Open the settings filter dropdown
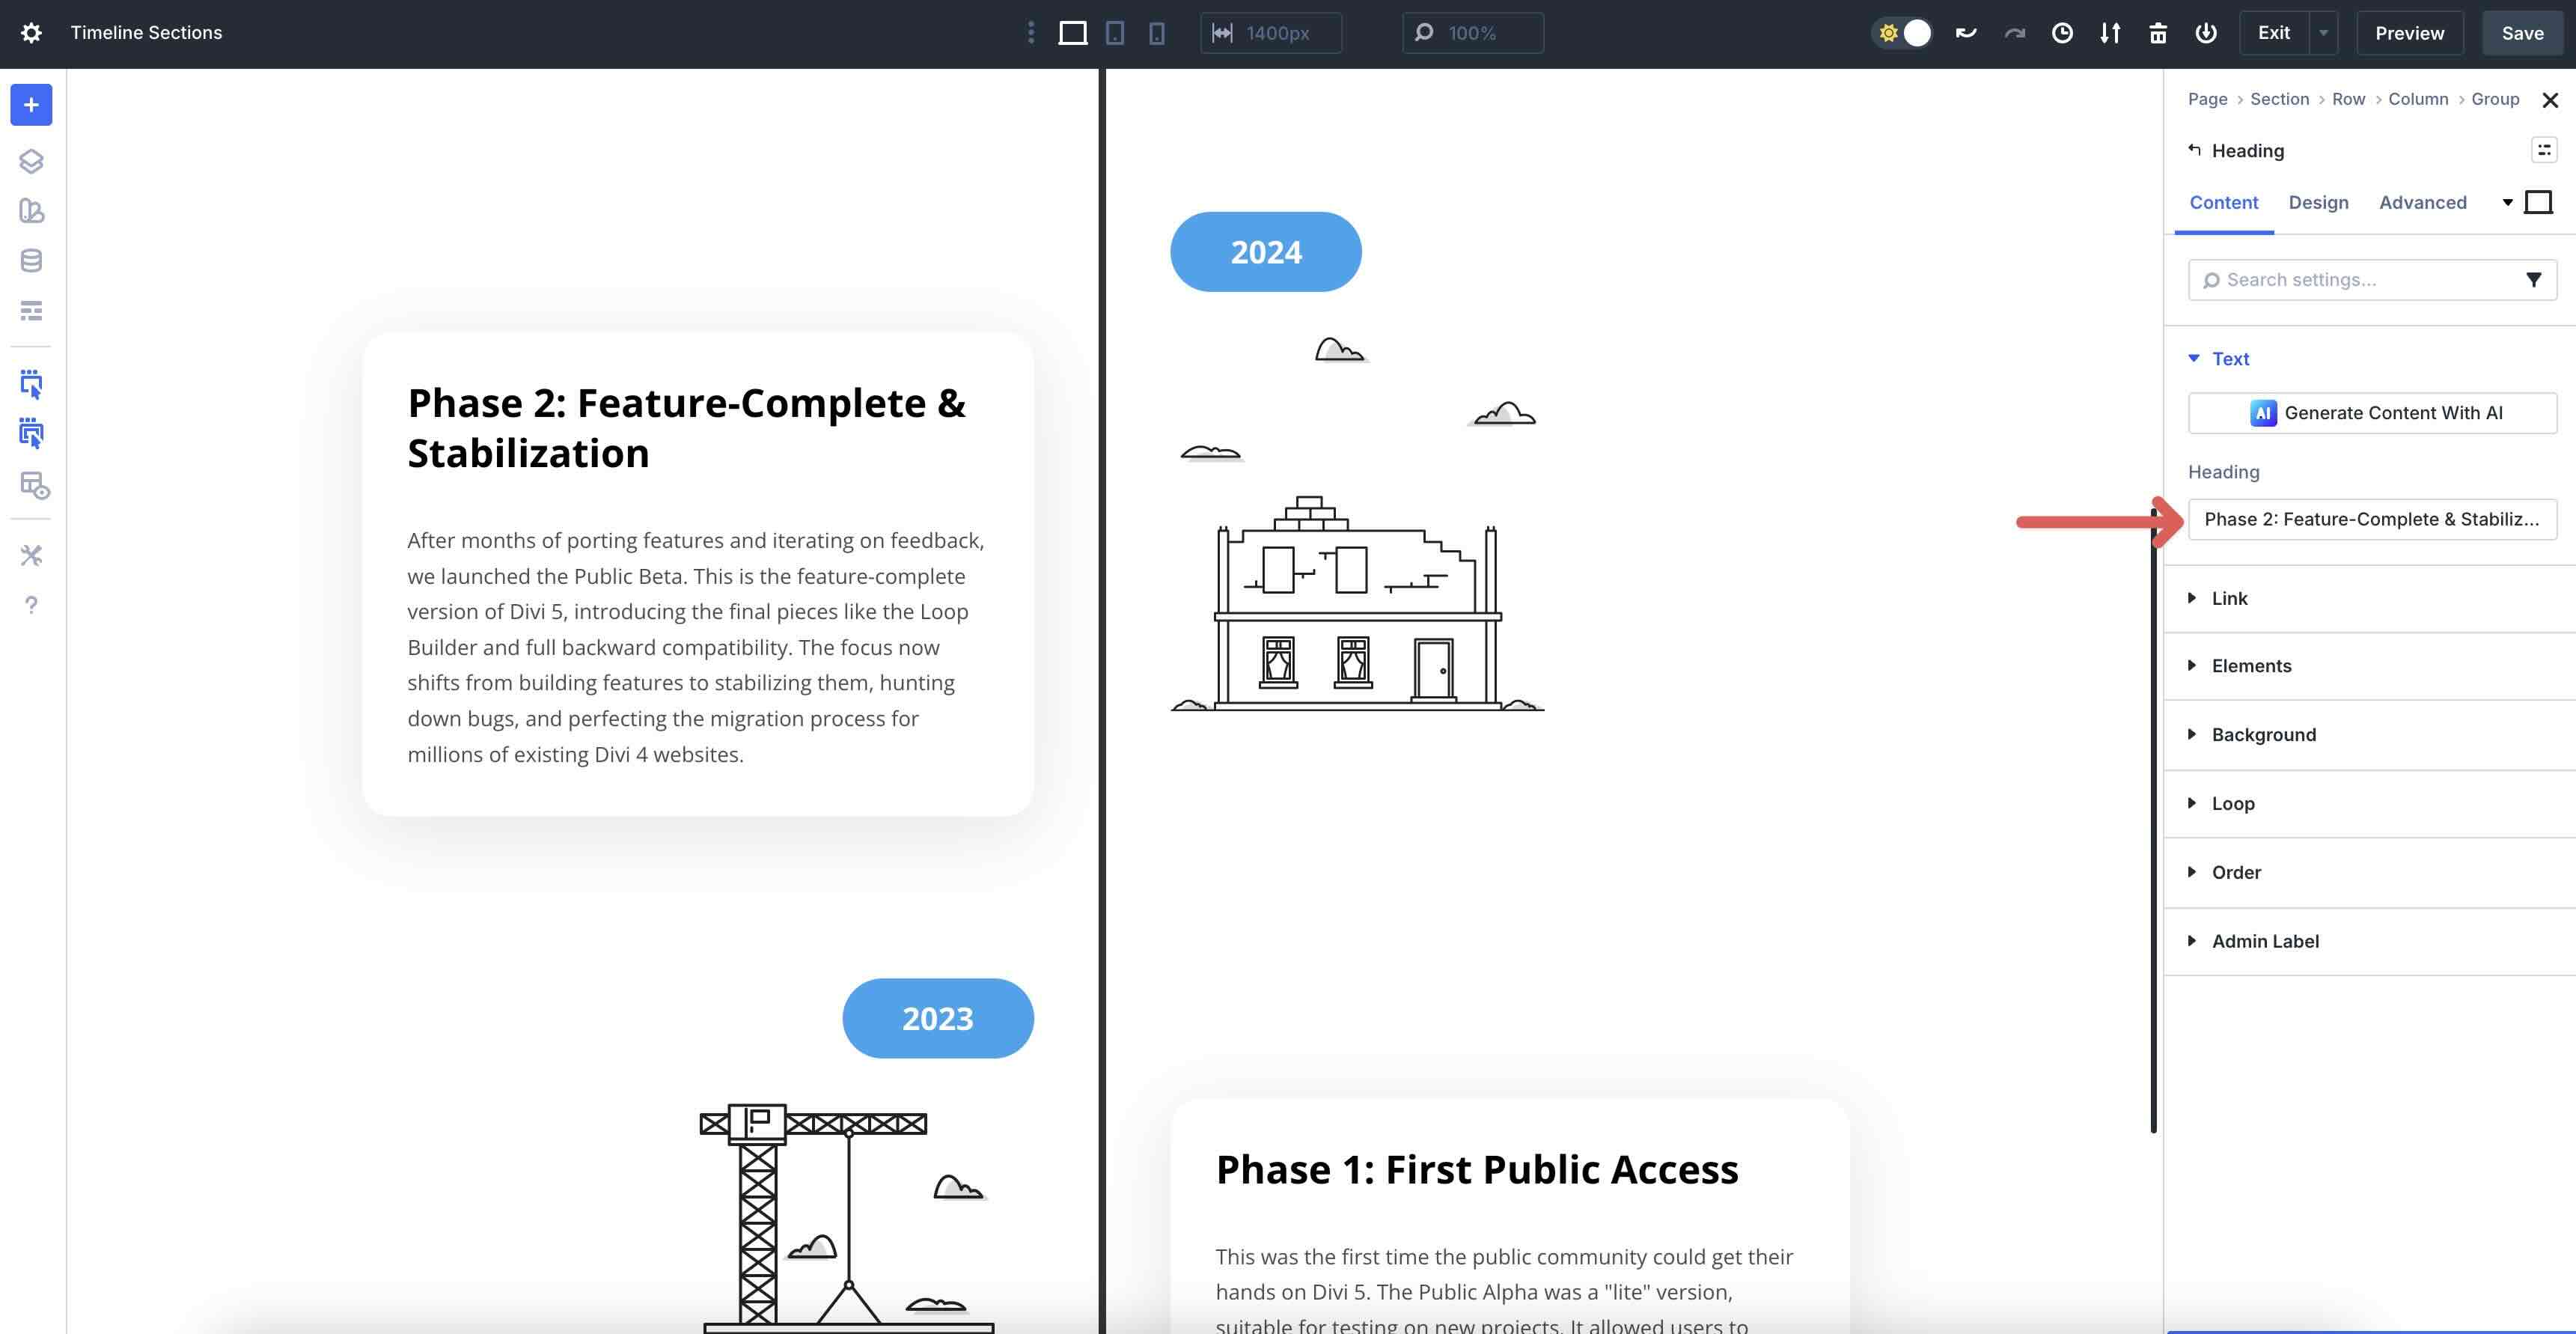The height and width of the screenshot is (1334, 2576). tap(2533, 280)
